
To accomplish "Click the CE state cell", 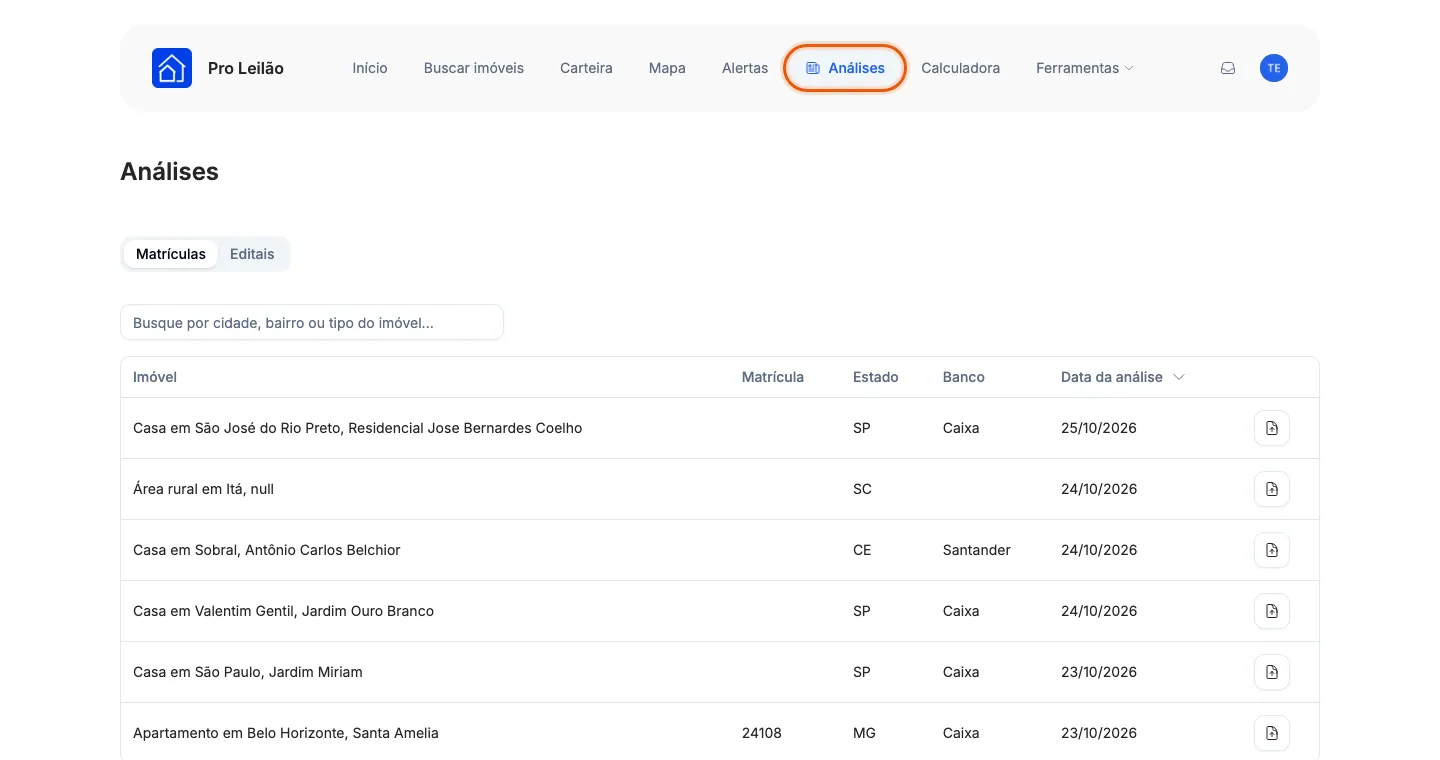I will point(862,550).
